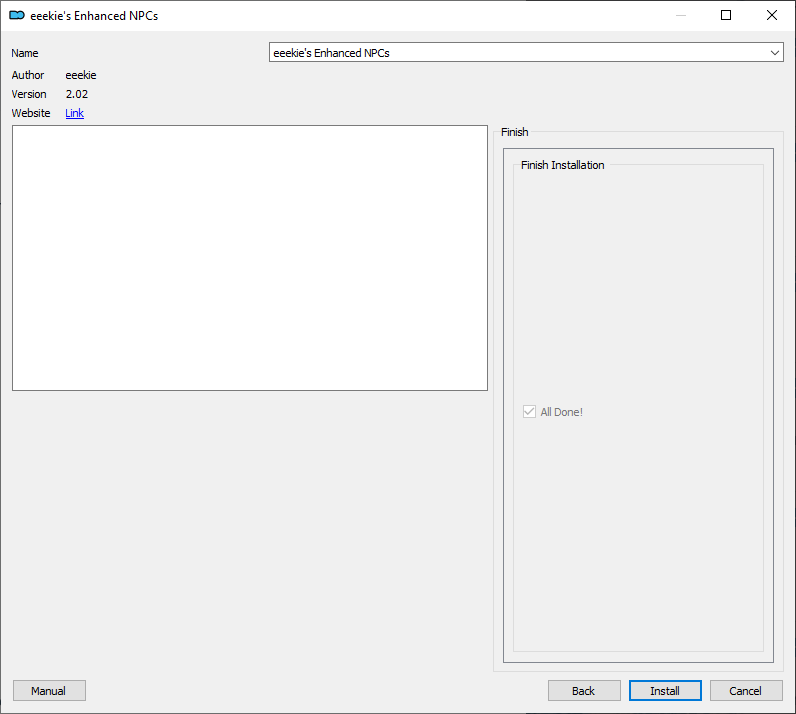Click the Version label

29,94
